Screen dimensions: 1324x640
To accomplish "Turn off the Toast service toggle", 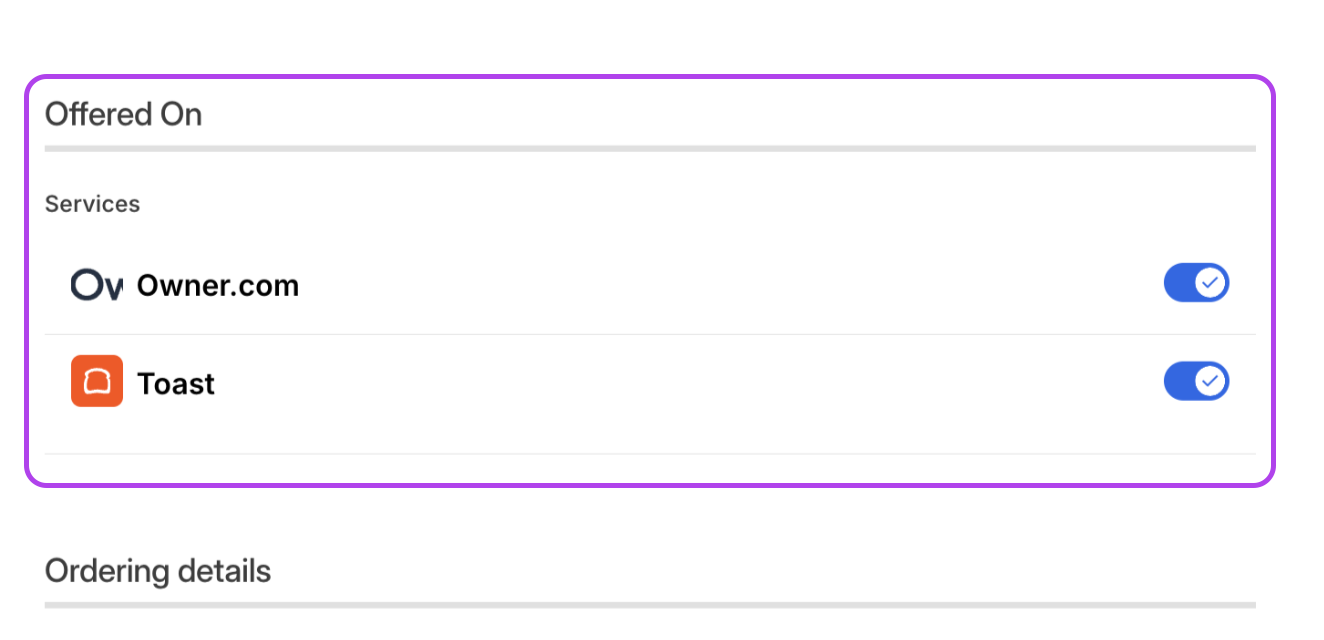I will [x=1196, y=381].
